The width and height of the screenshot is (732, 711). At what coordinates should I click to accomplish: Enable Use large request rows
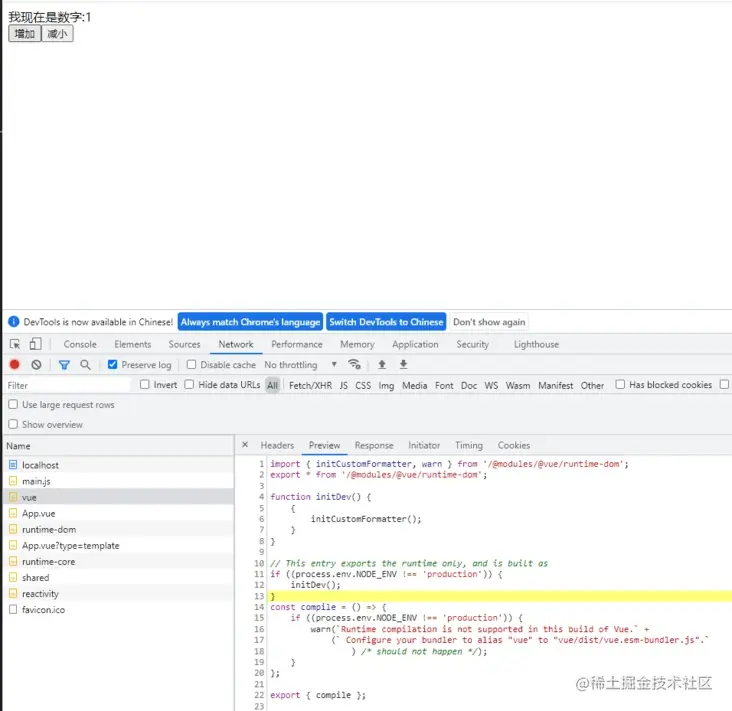tap(13, 405)
